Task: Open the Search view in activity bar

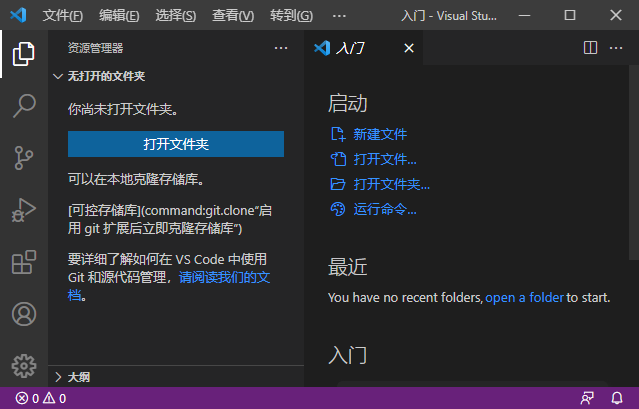Action: 24,106
